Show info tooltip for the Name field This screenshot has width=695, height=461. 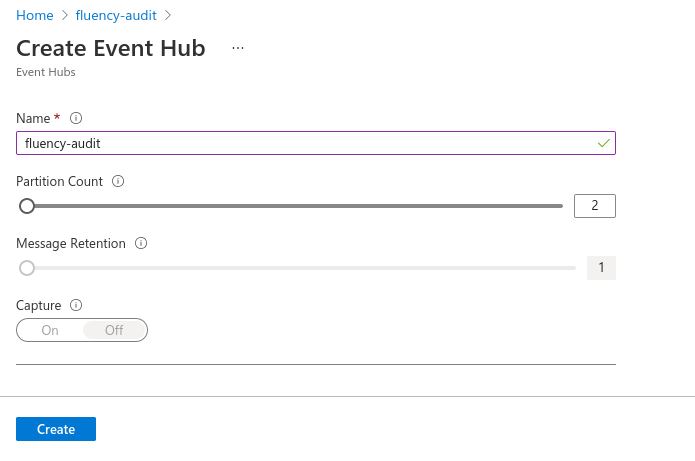pos(76,118)
